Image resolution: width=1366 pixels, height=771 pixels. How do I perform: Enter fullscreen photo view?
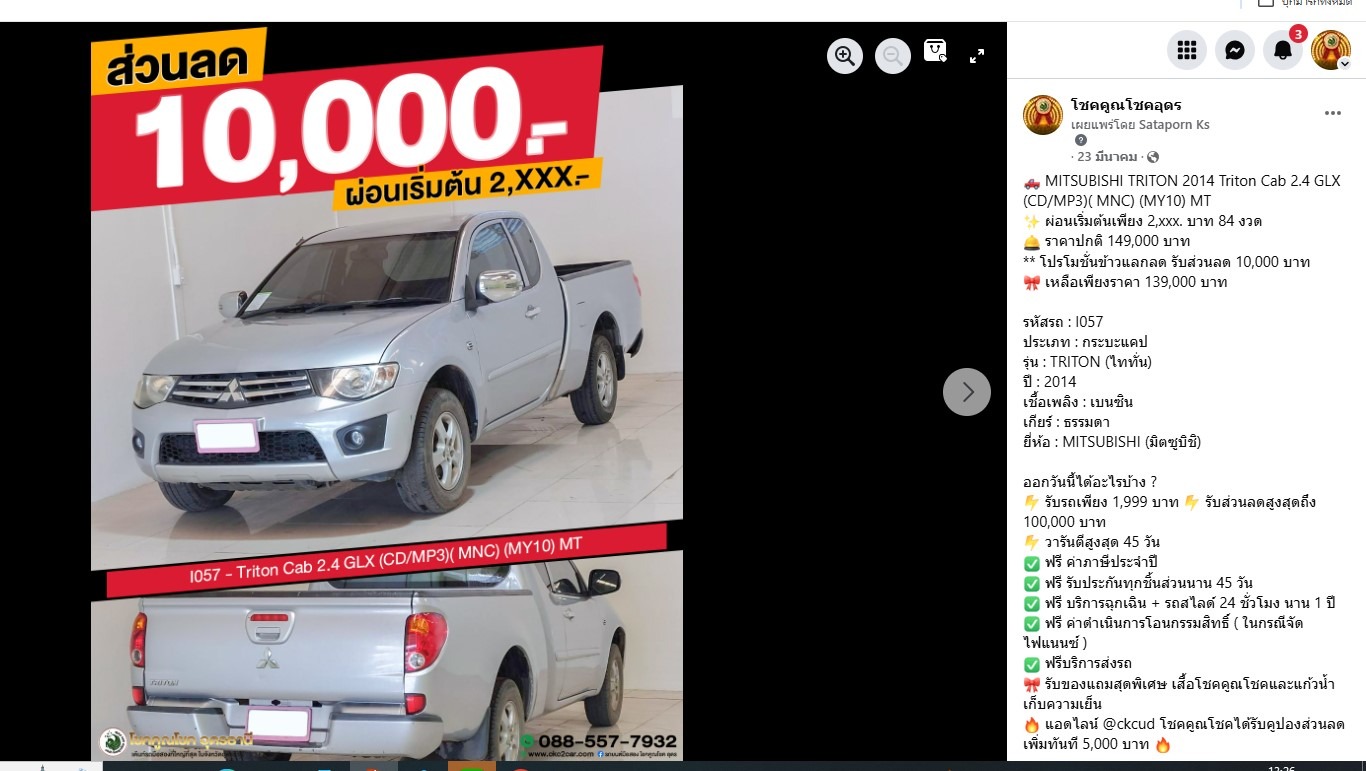click(x=977, y=56)
